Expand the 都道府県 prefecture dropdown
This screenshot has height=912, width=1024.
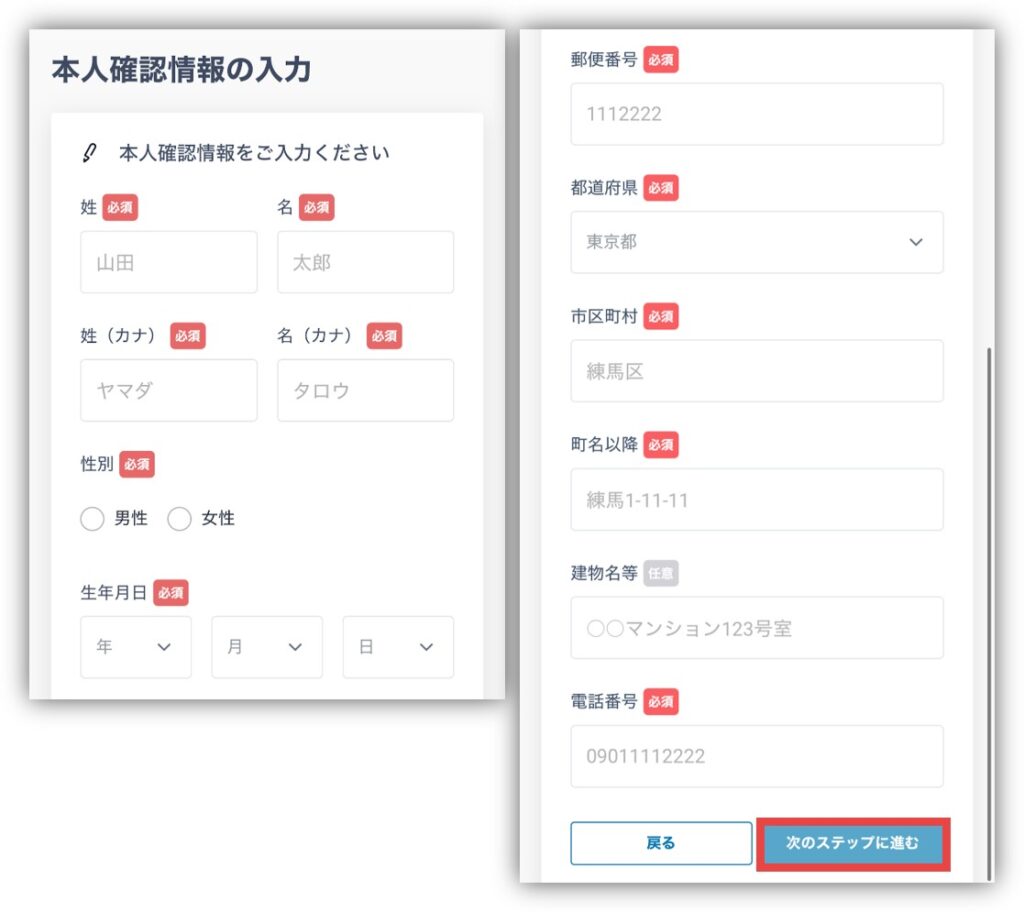[756, 242]
